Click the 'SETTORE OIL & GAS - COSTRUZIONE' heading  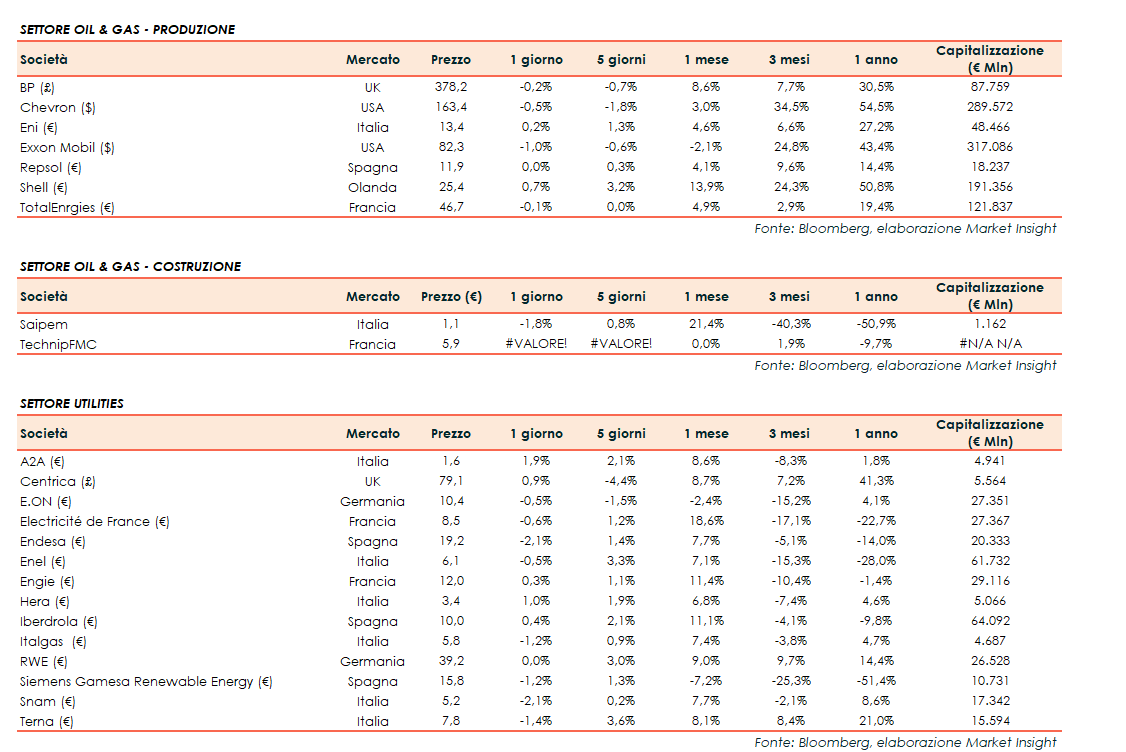click(131, 267)
